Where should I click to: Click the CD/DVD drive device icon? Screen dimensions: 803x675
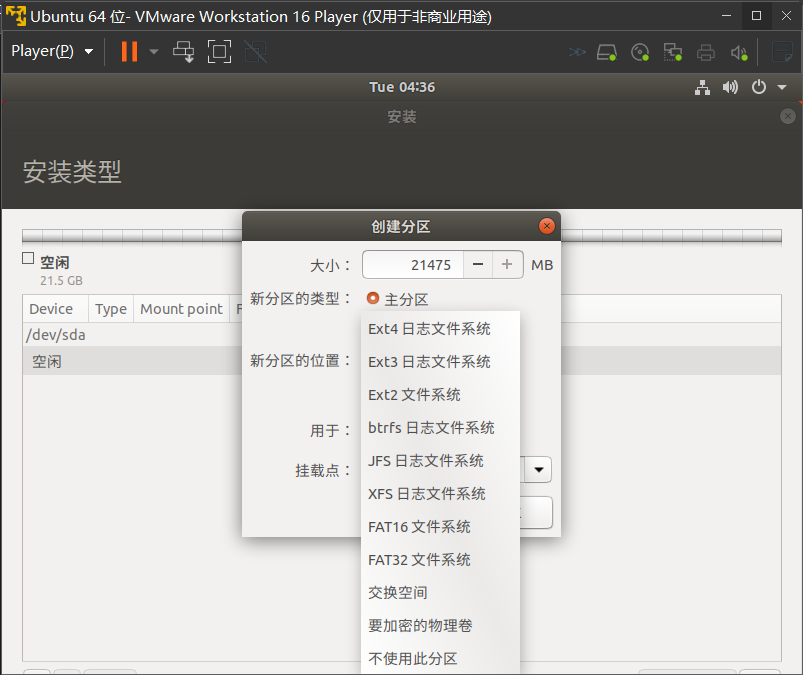pos(640,52)
